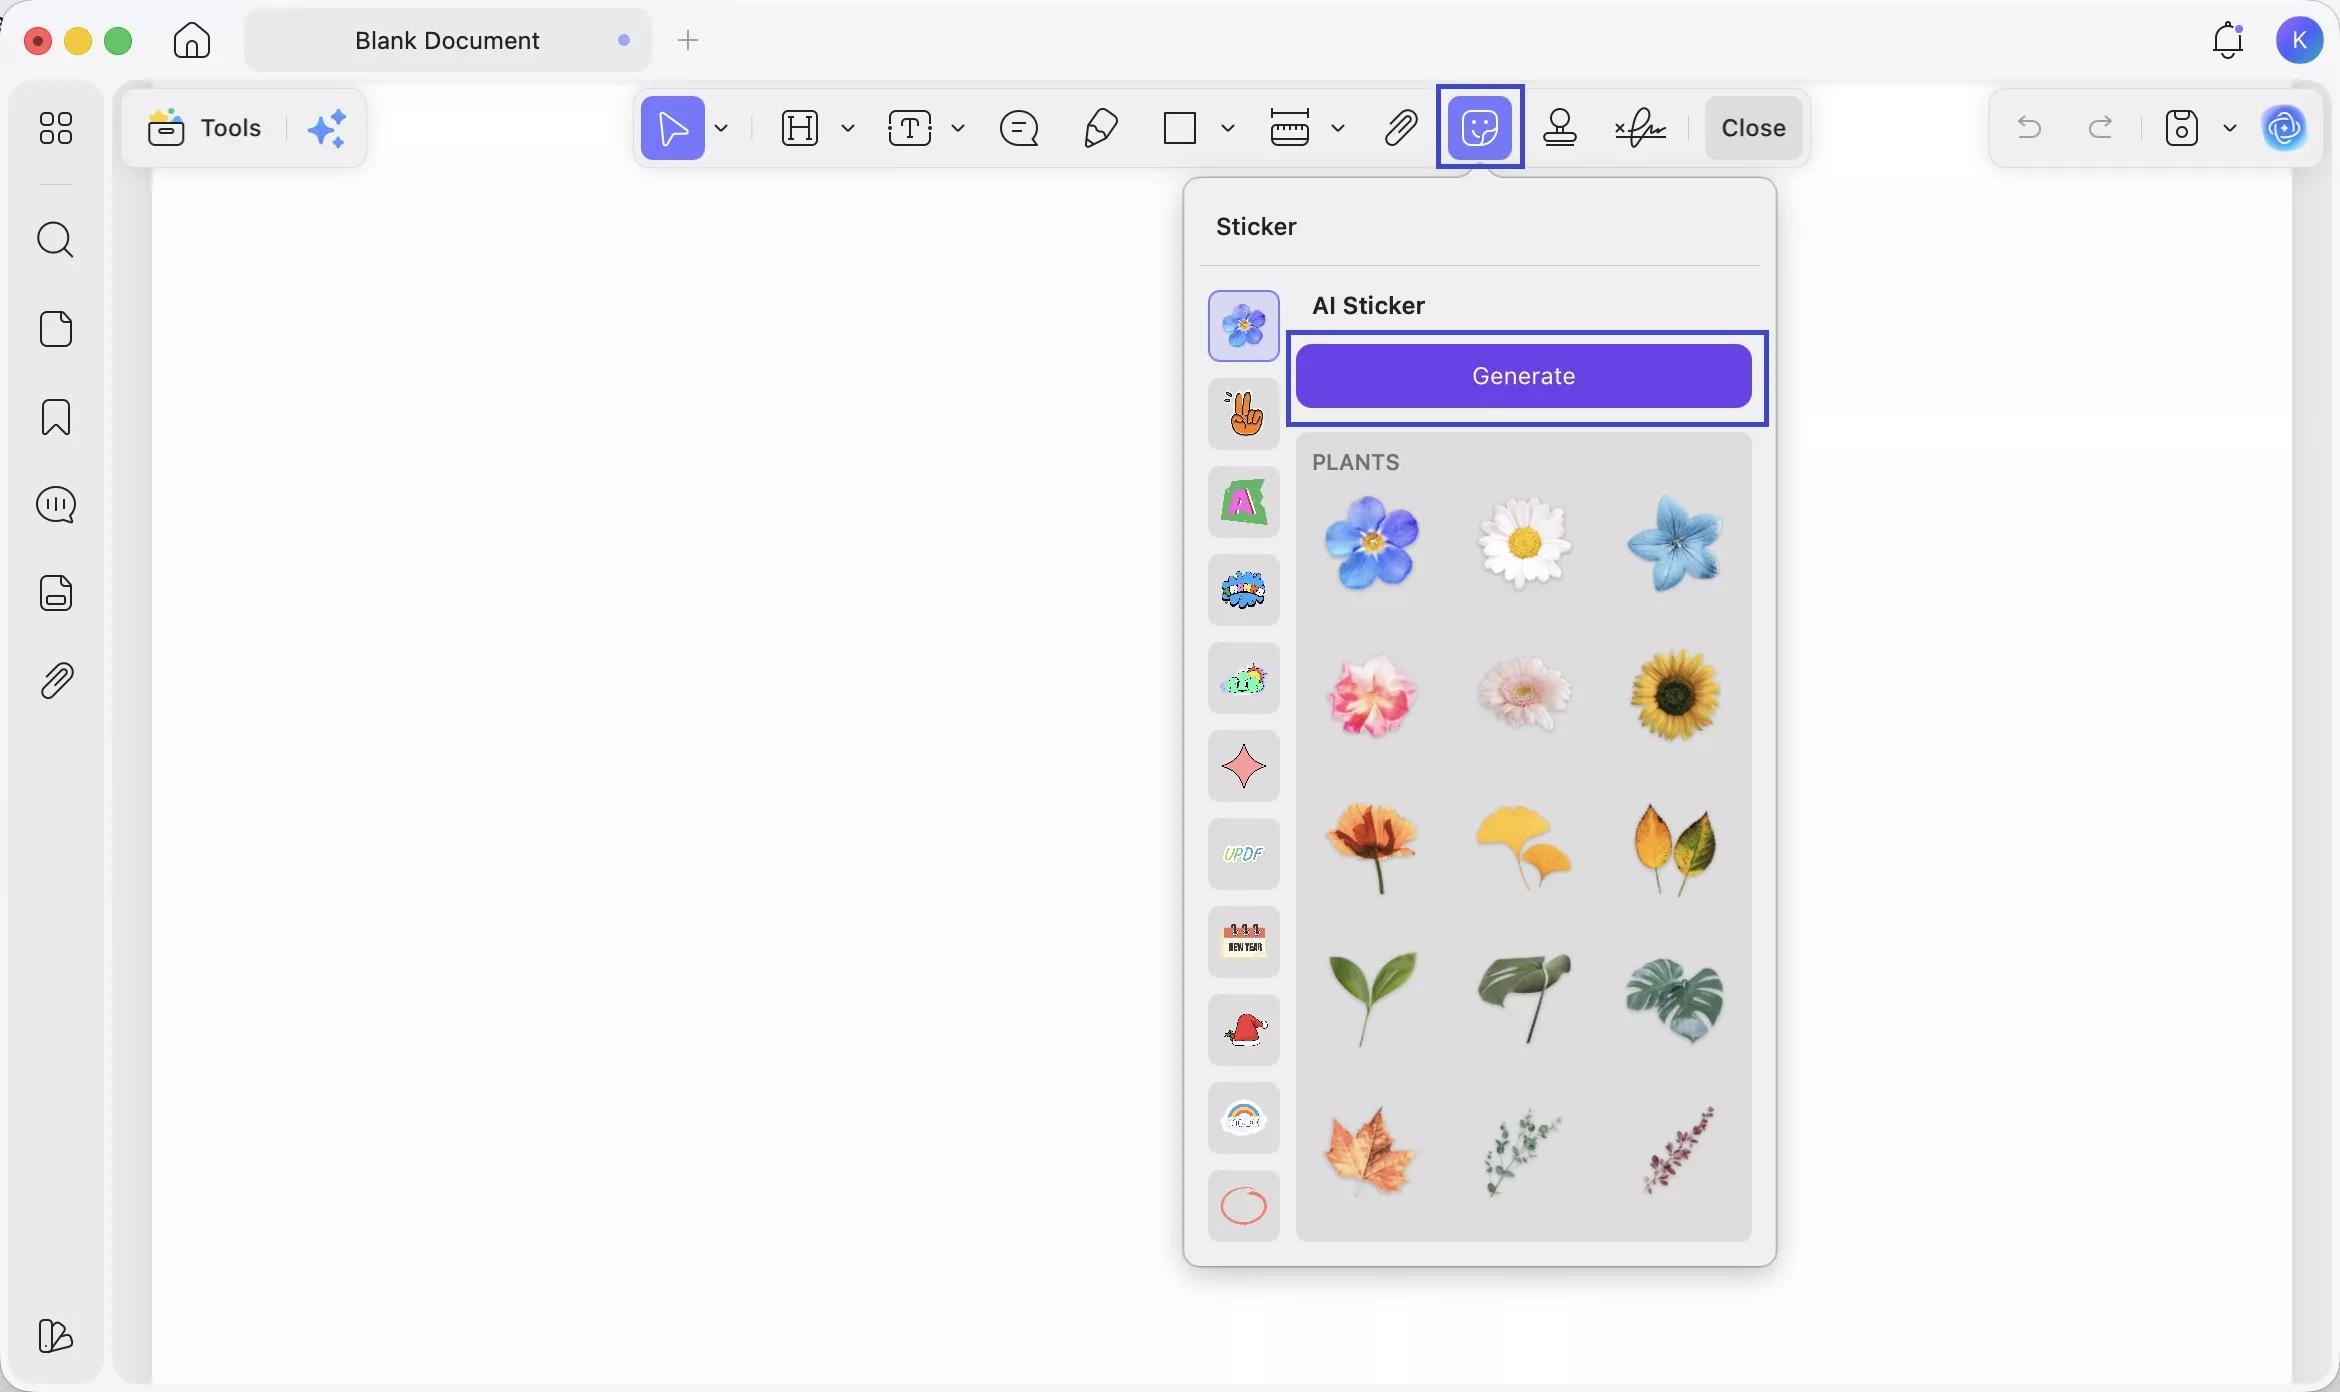The width and height of the screenshot is (2340, 1392).
Task: Open the rectangle shape dropdown arrow
Action: [x=1228, y=128]
